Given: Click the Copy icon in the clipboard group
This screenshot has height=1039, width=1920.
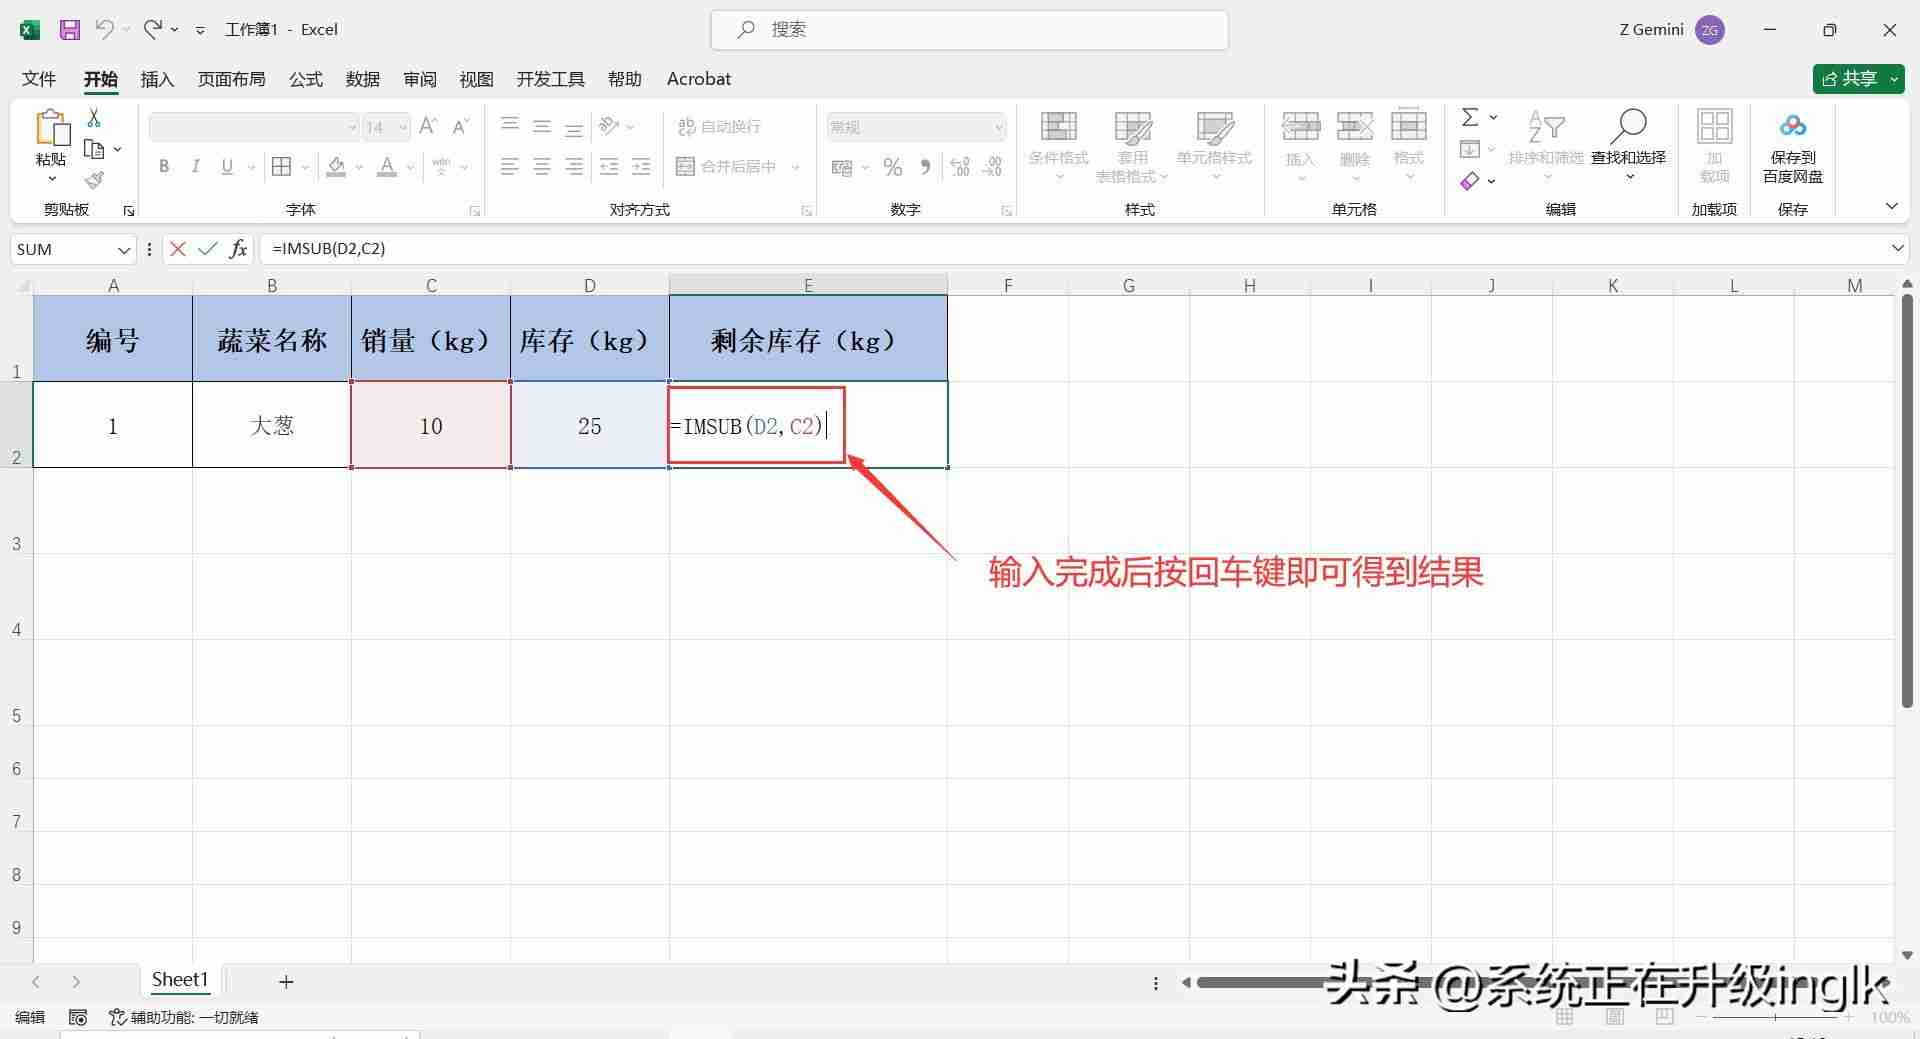Looking at the screenshot, I should point(95,149).
